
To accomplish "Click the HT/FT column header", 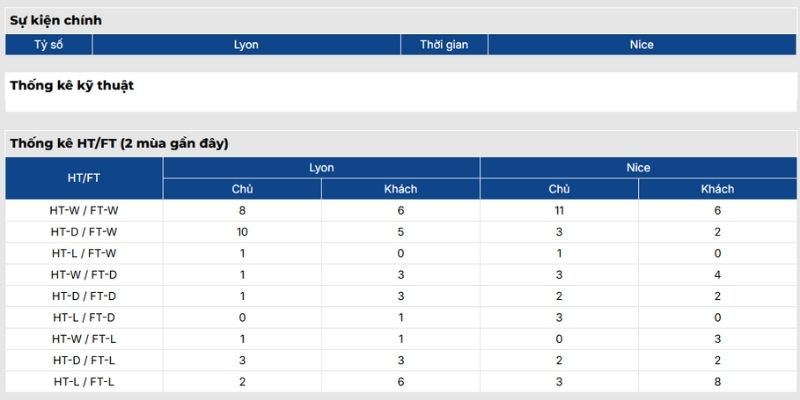I will click(x=84, y=178).
